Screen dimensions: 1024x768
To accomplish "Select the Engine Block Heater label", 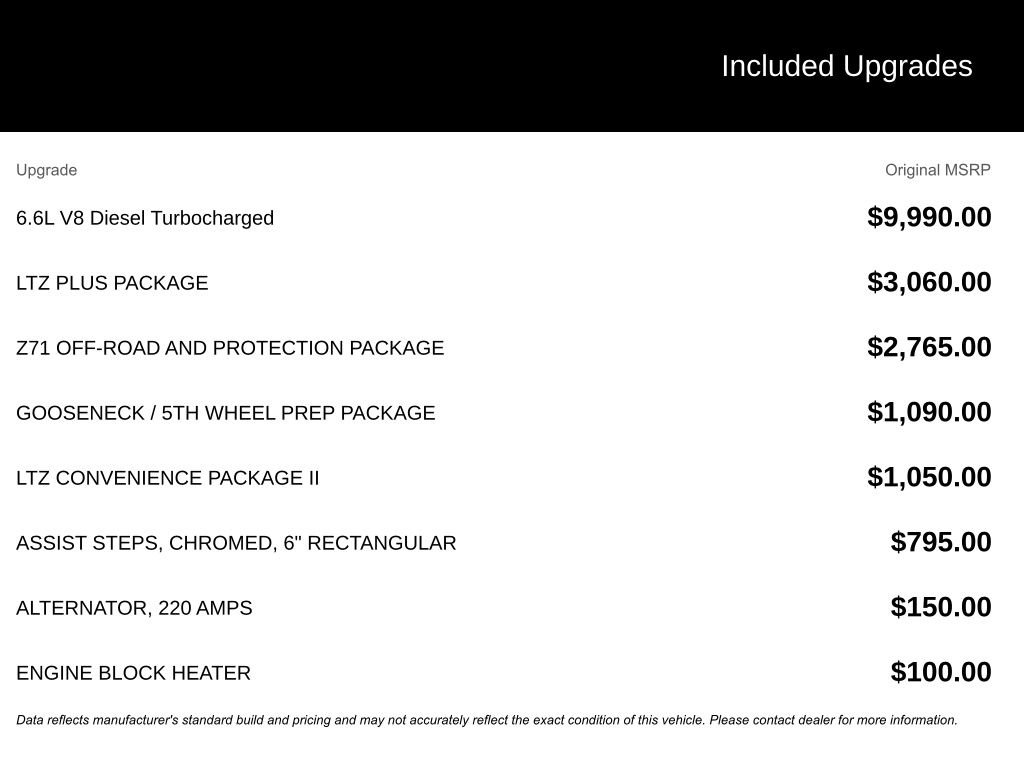I will (x=133, y=673).
